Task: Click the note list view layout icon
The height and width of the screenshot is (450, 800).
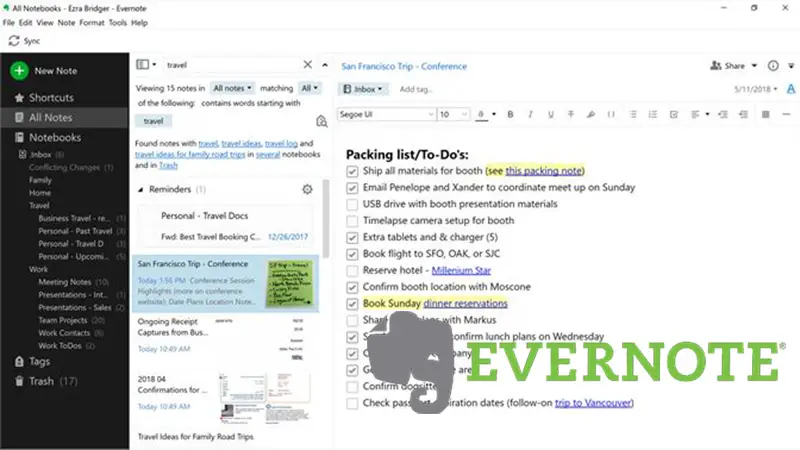Action: coord(142,64)
